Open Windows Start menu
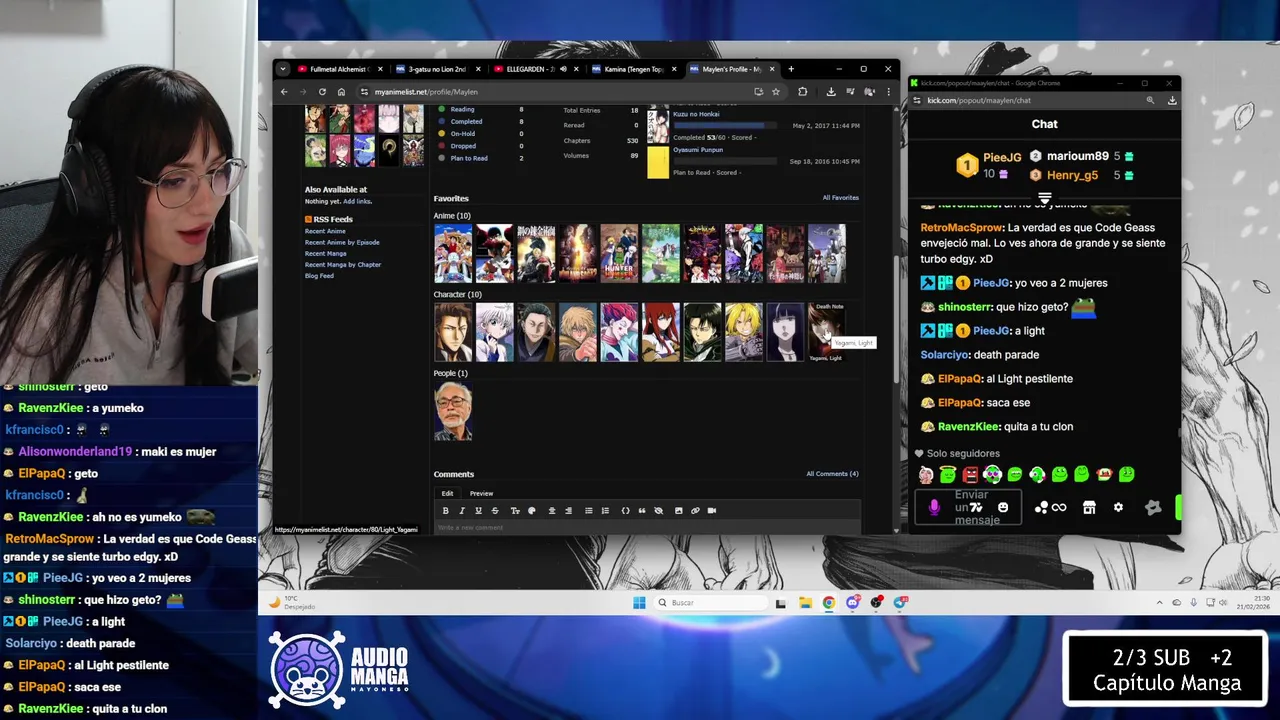The width and height of the screenshot is (1280, 720). [639, 602]
